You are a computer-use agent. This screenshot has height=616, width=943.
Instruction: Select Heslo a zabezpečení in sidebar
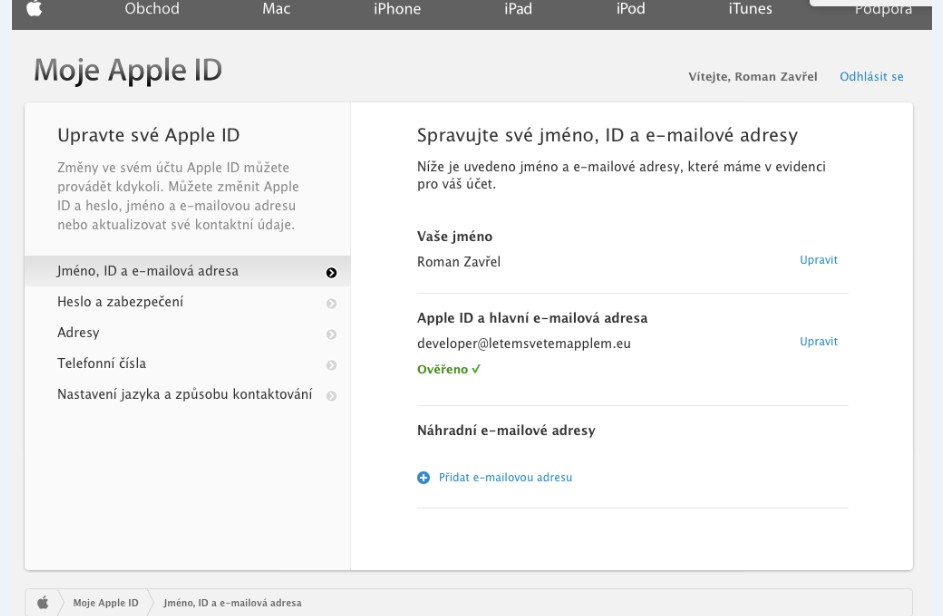[187, 302]
